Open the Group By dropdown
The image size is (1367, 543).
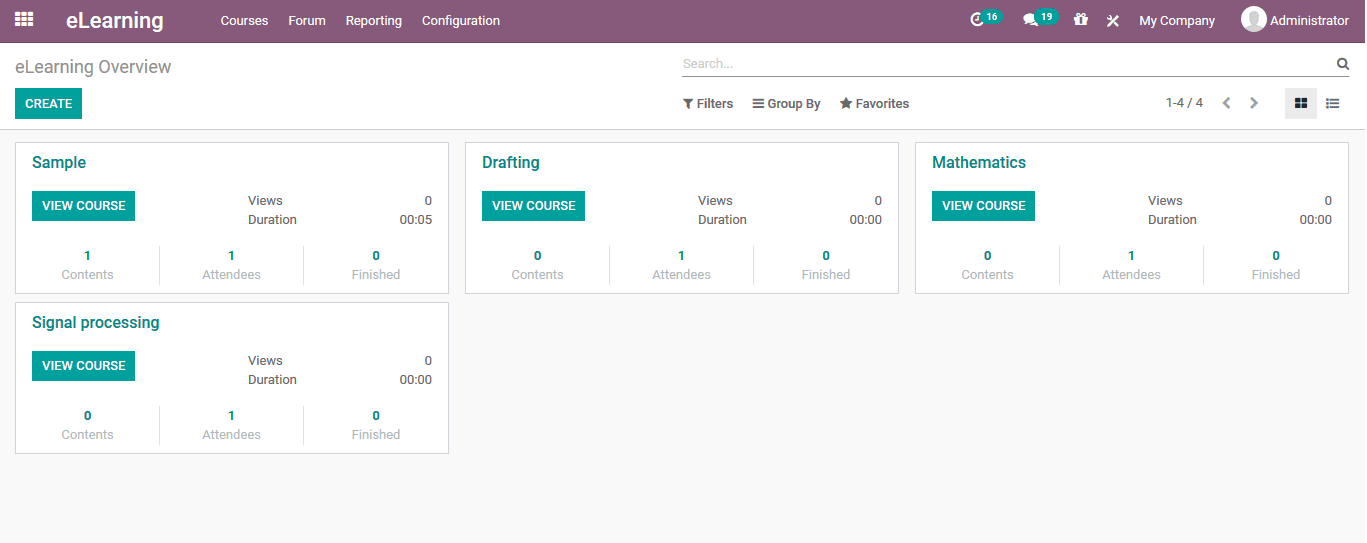[787, 104]
